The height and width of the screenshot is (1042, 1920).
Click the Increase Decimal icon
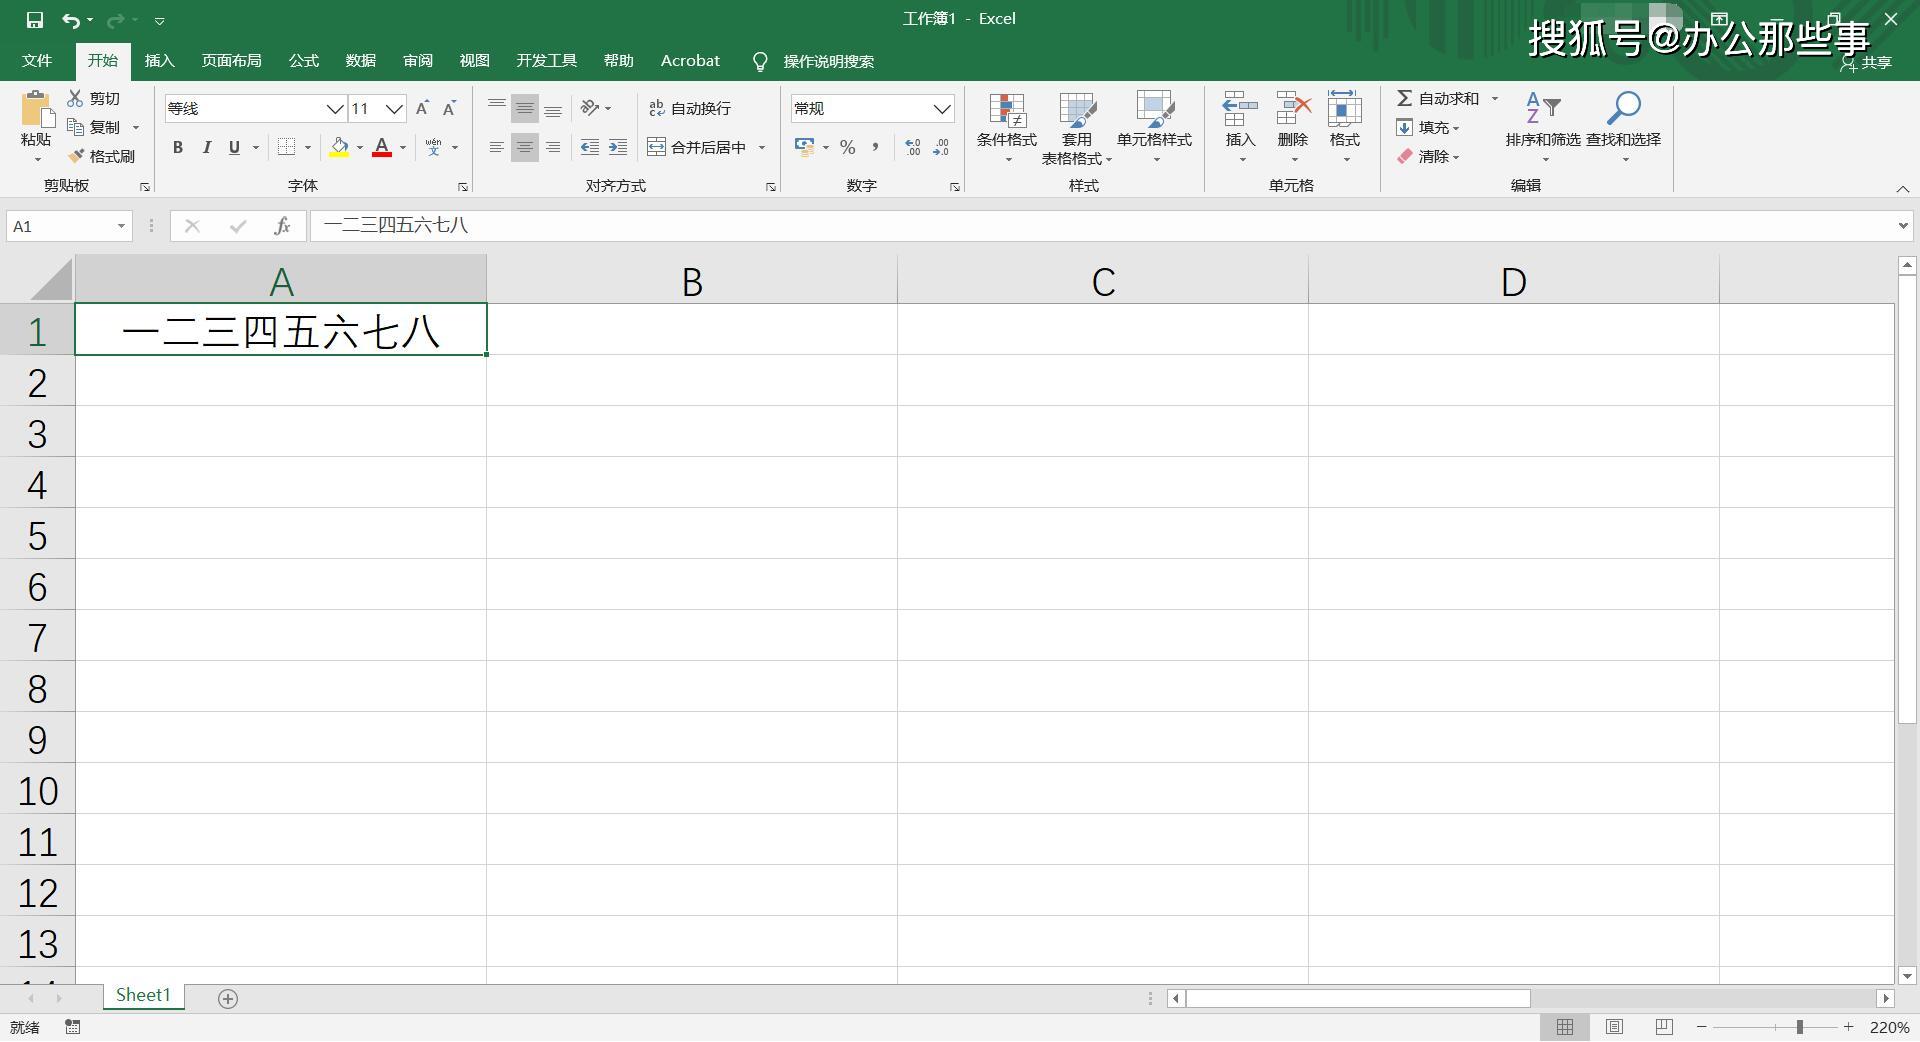click(x=912, y=147)
